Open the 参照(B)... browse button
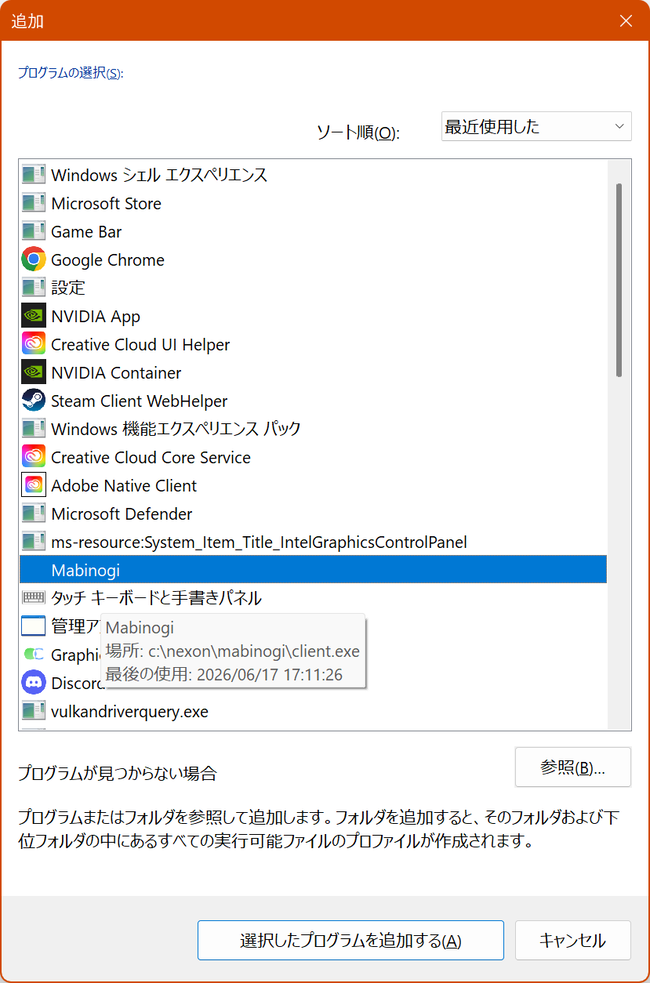650x983 pixels. tap(572, 767)
